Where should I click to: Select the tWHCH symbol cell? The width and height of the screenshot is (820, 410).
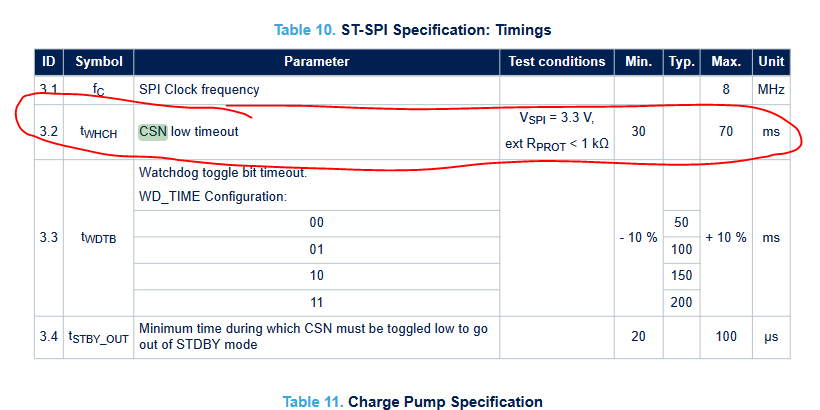(x=99, y=132)
